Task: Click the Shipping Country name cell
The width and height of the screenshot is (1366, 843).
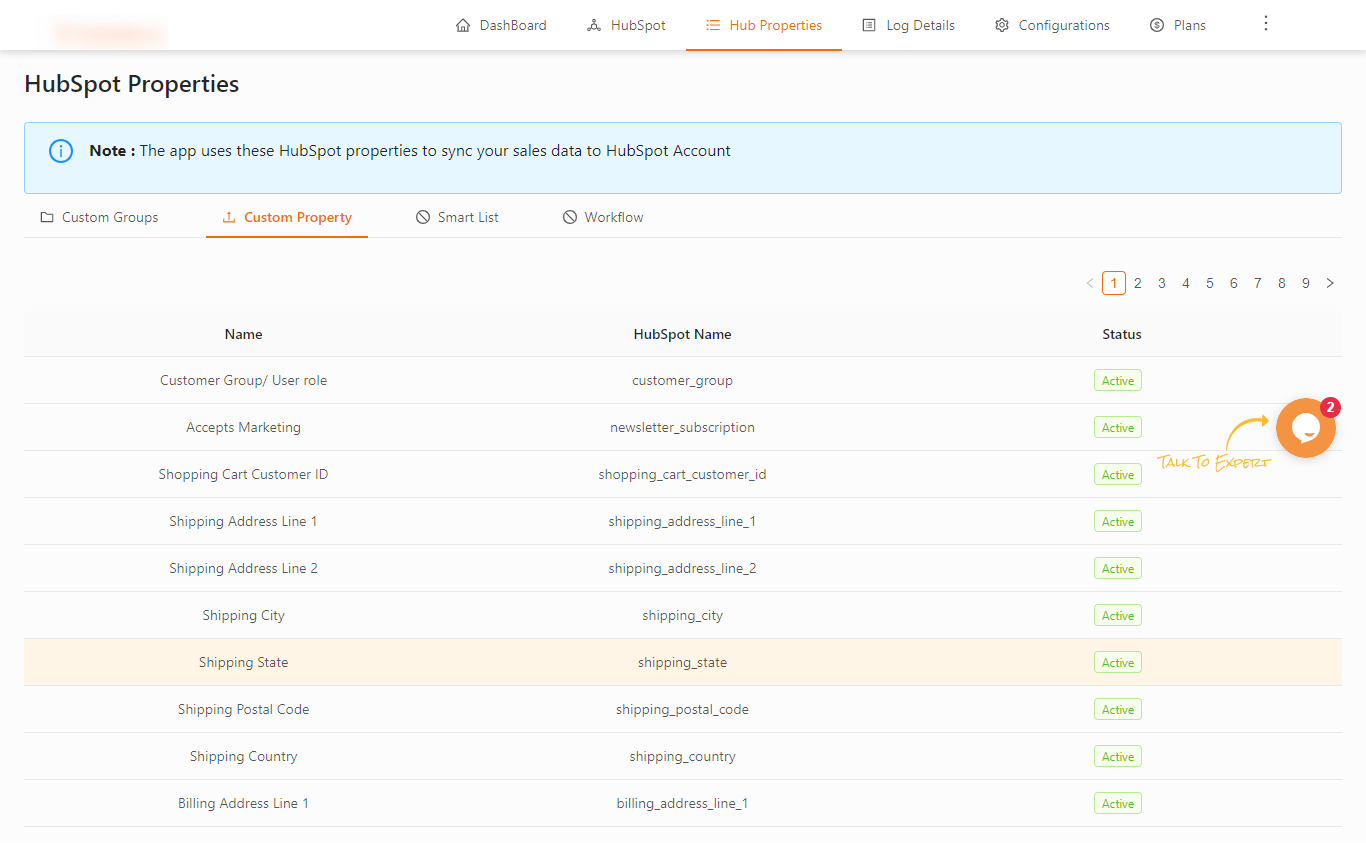Action: point(243,756)
